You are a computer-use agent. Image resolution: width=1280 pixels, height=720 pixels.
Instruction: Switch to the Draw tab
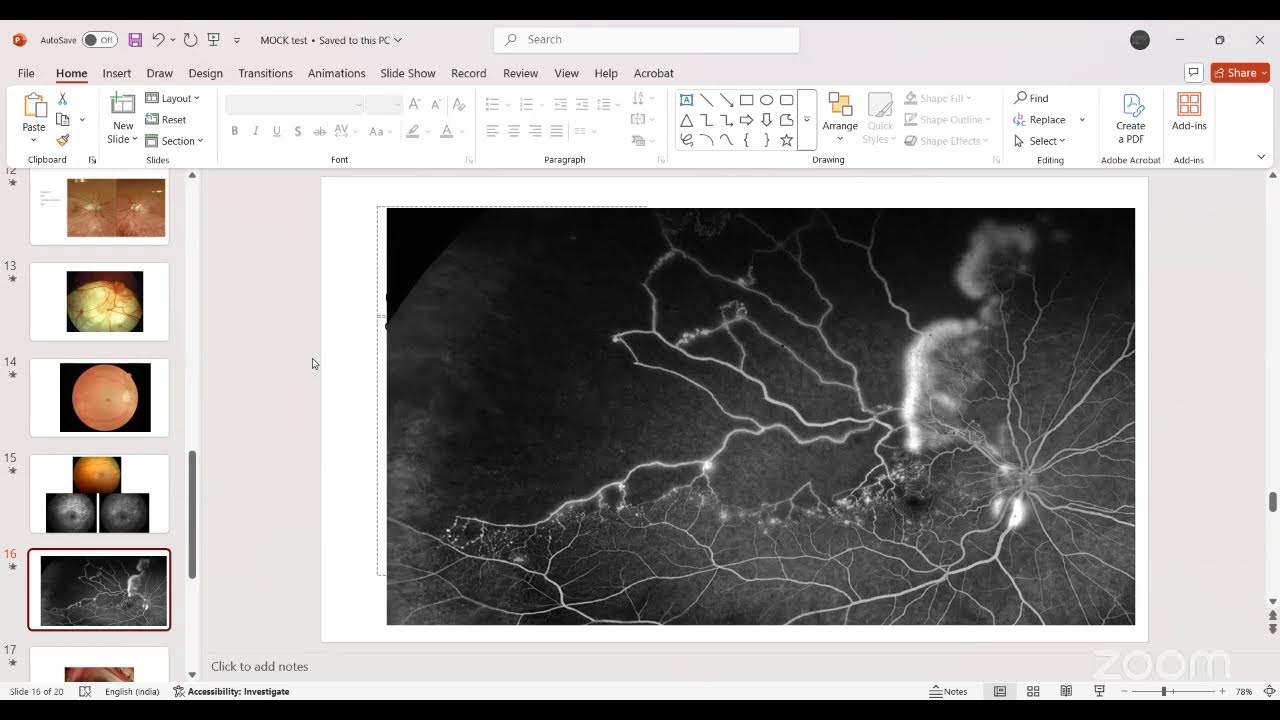click(x=159, y=73)
